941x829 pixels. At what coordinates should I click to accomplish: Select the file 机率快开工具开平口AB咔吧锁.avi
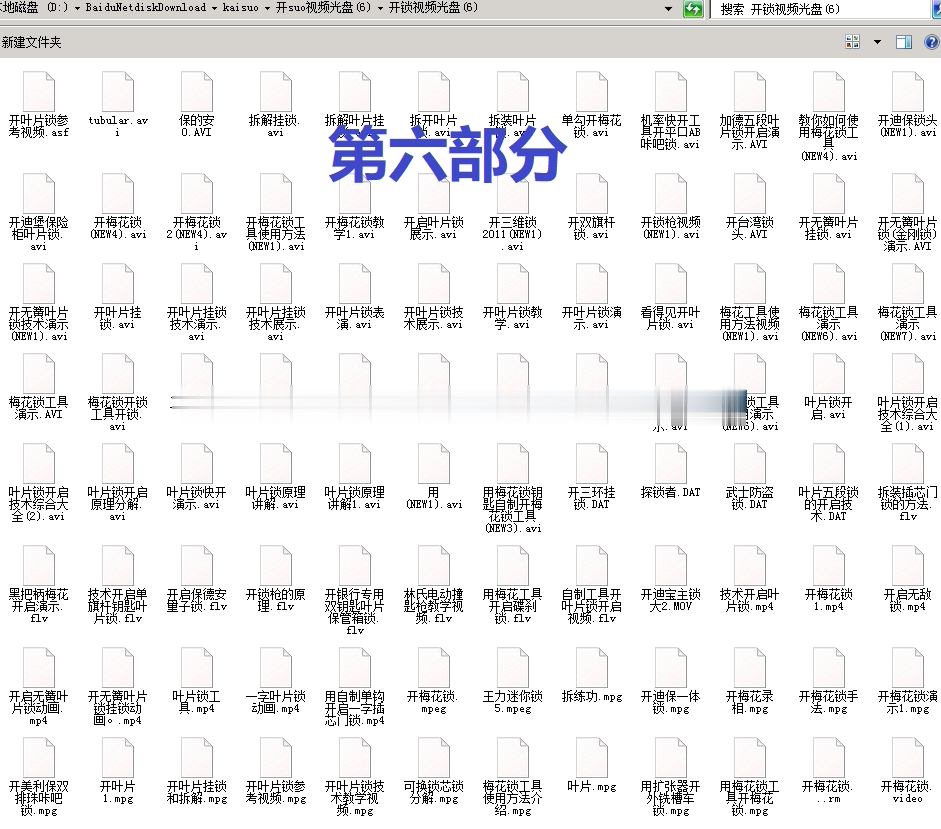click(x=670, y=111)
